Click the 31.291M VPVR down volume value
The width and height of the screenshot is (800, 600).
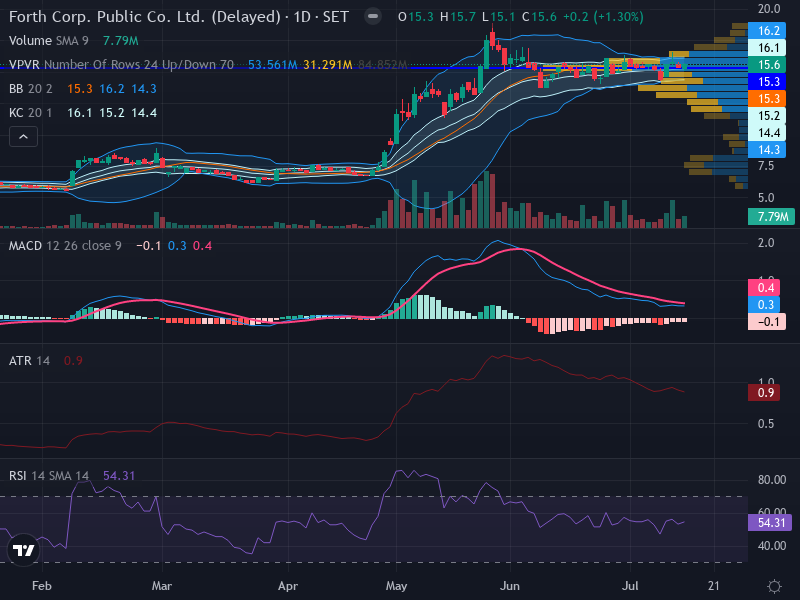coord(328,65)
